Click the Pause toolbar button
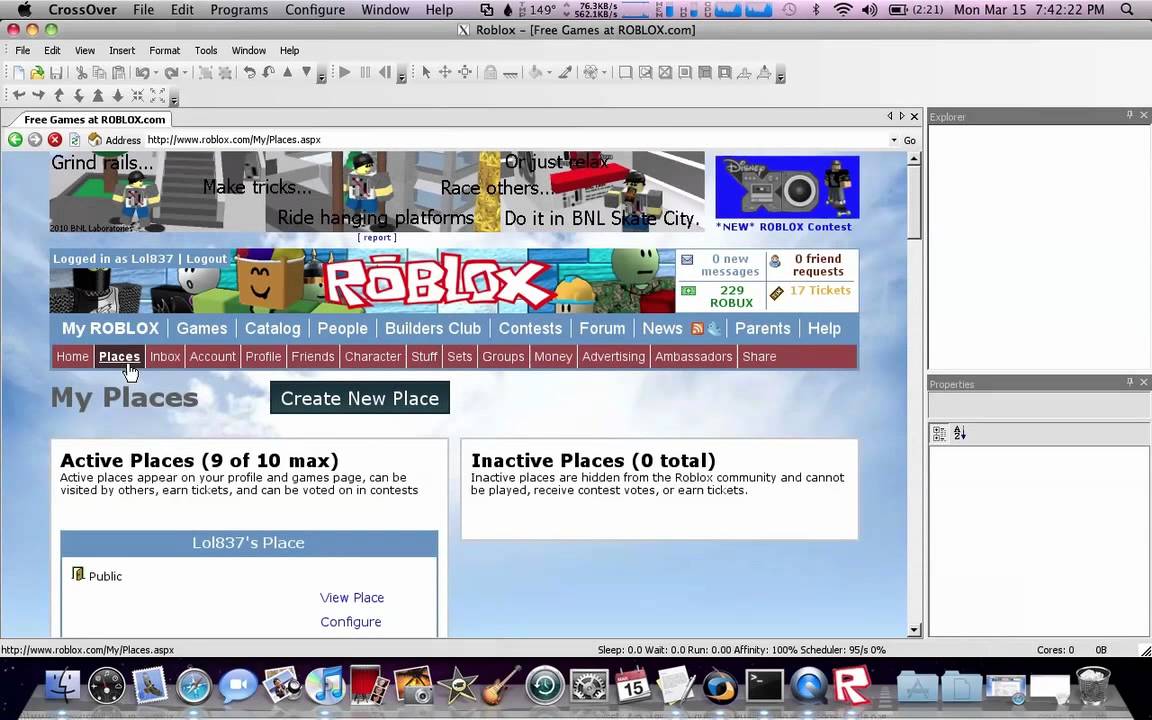Screen dimensions: 1152x720 pyautogui.click(x=365, y=73)
